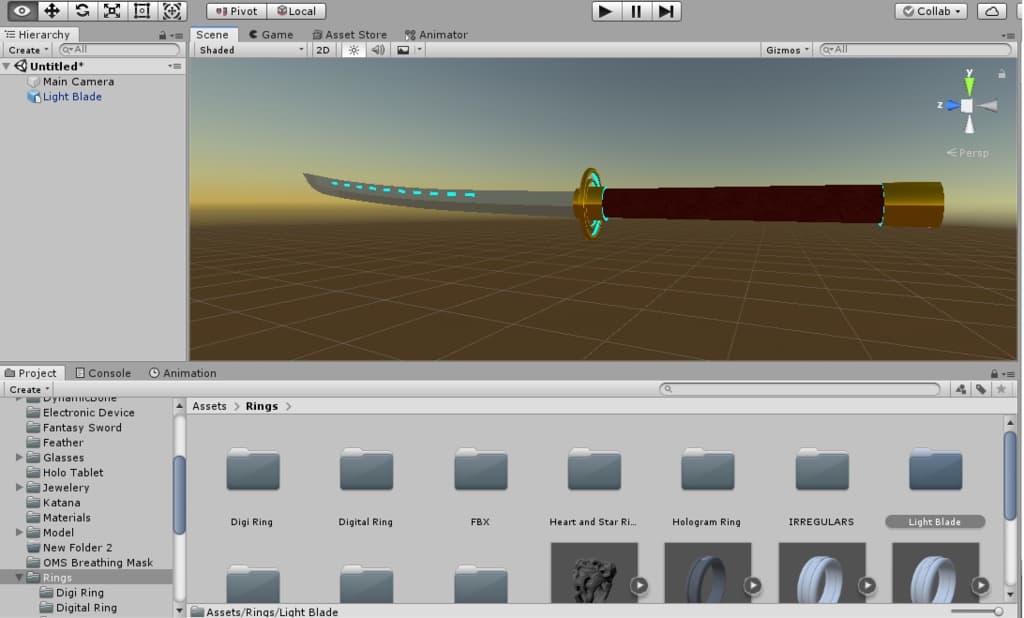The image size is (1024, 618).
Task: Open cloud services icon
Action: pyautogui.click(x=991, y=11)
